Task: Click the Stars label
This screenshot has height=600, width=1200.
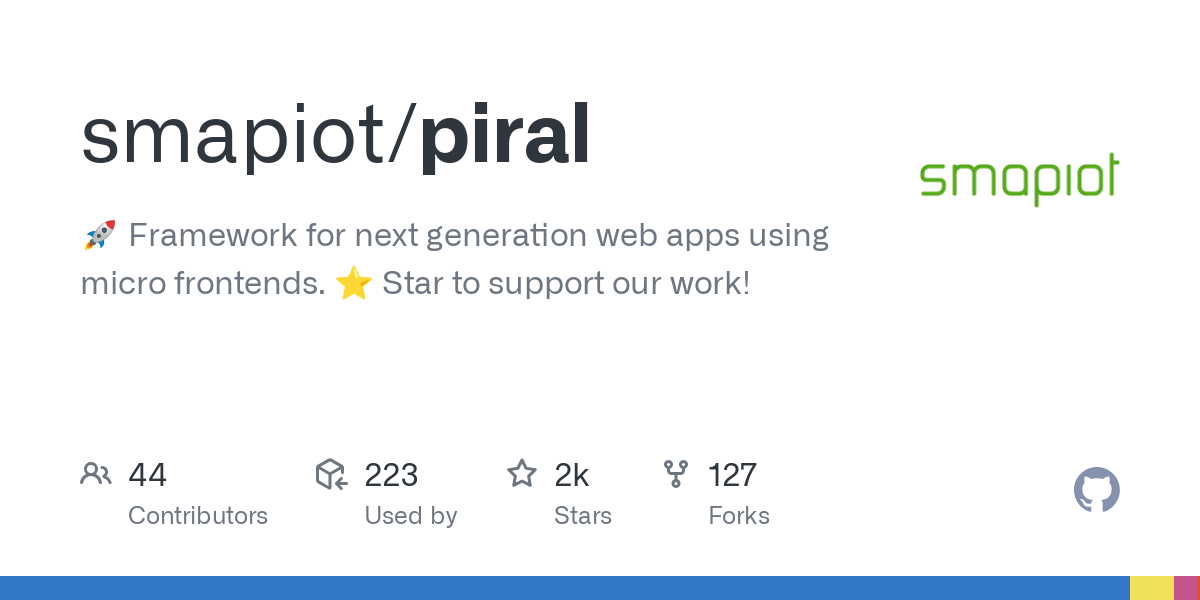Action: tap(583, 516)
